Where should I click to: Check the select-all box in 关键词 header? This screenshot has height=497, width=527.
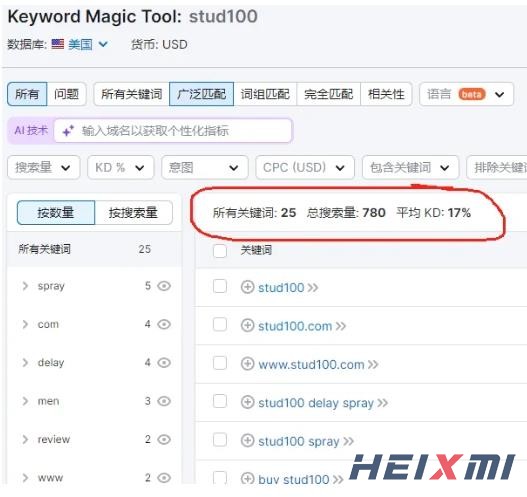pos(220,251)
